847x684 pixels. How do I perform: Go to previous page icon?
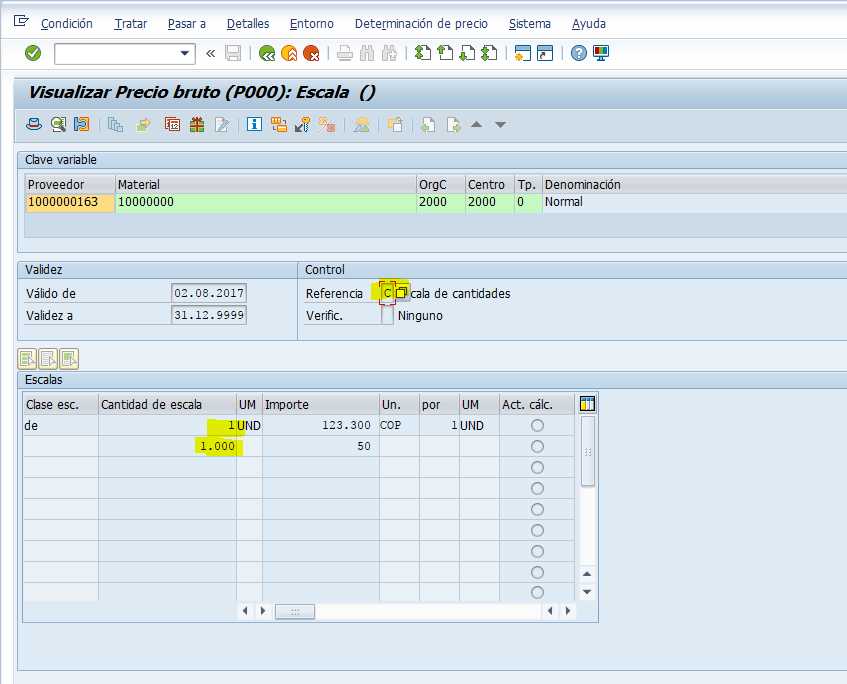click(445, 53)
